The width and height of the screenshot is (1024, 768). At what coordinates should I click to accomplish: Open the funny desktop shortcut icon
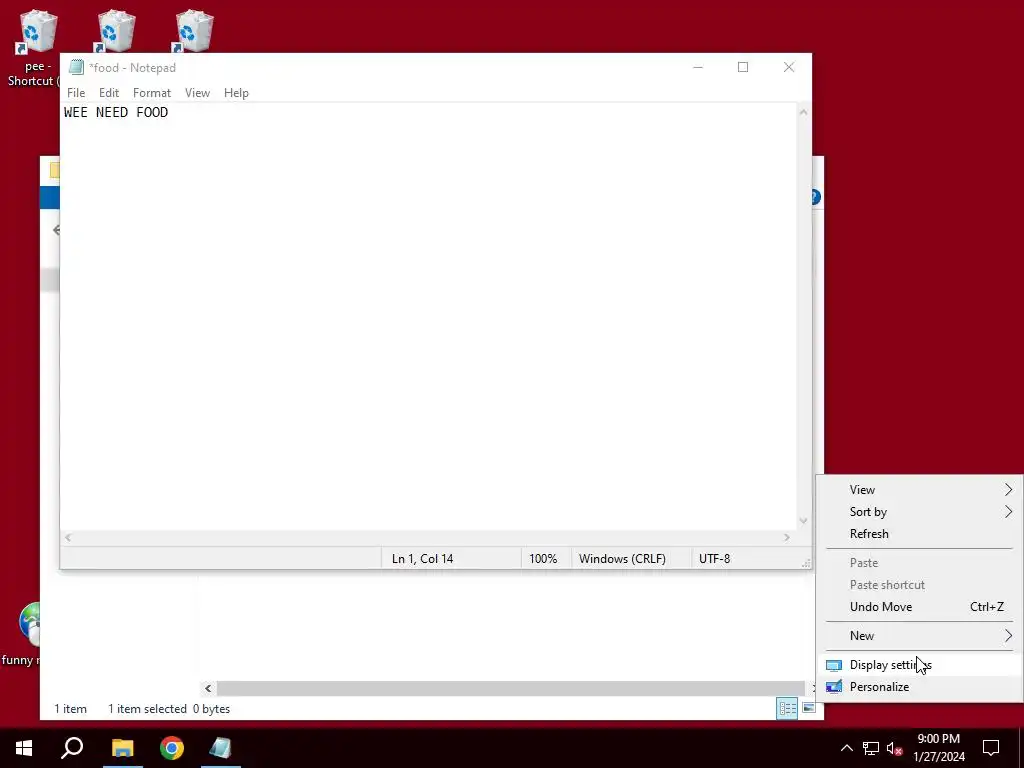29,624
